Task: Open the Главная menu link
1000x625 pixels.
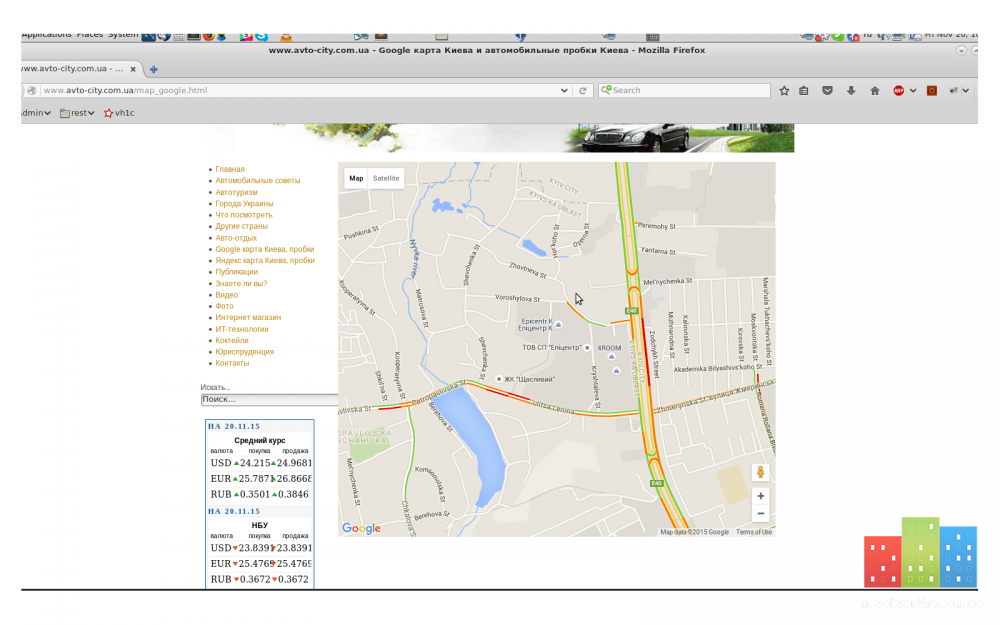Action: (230, 169)
